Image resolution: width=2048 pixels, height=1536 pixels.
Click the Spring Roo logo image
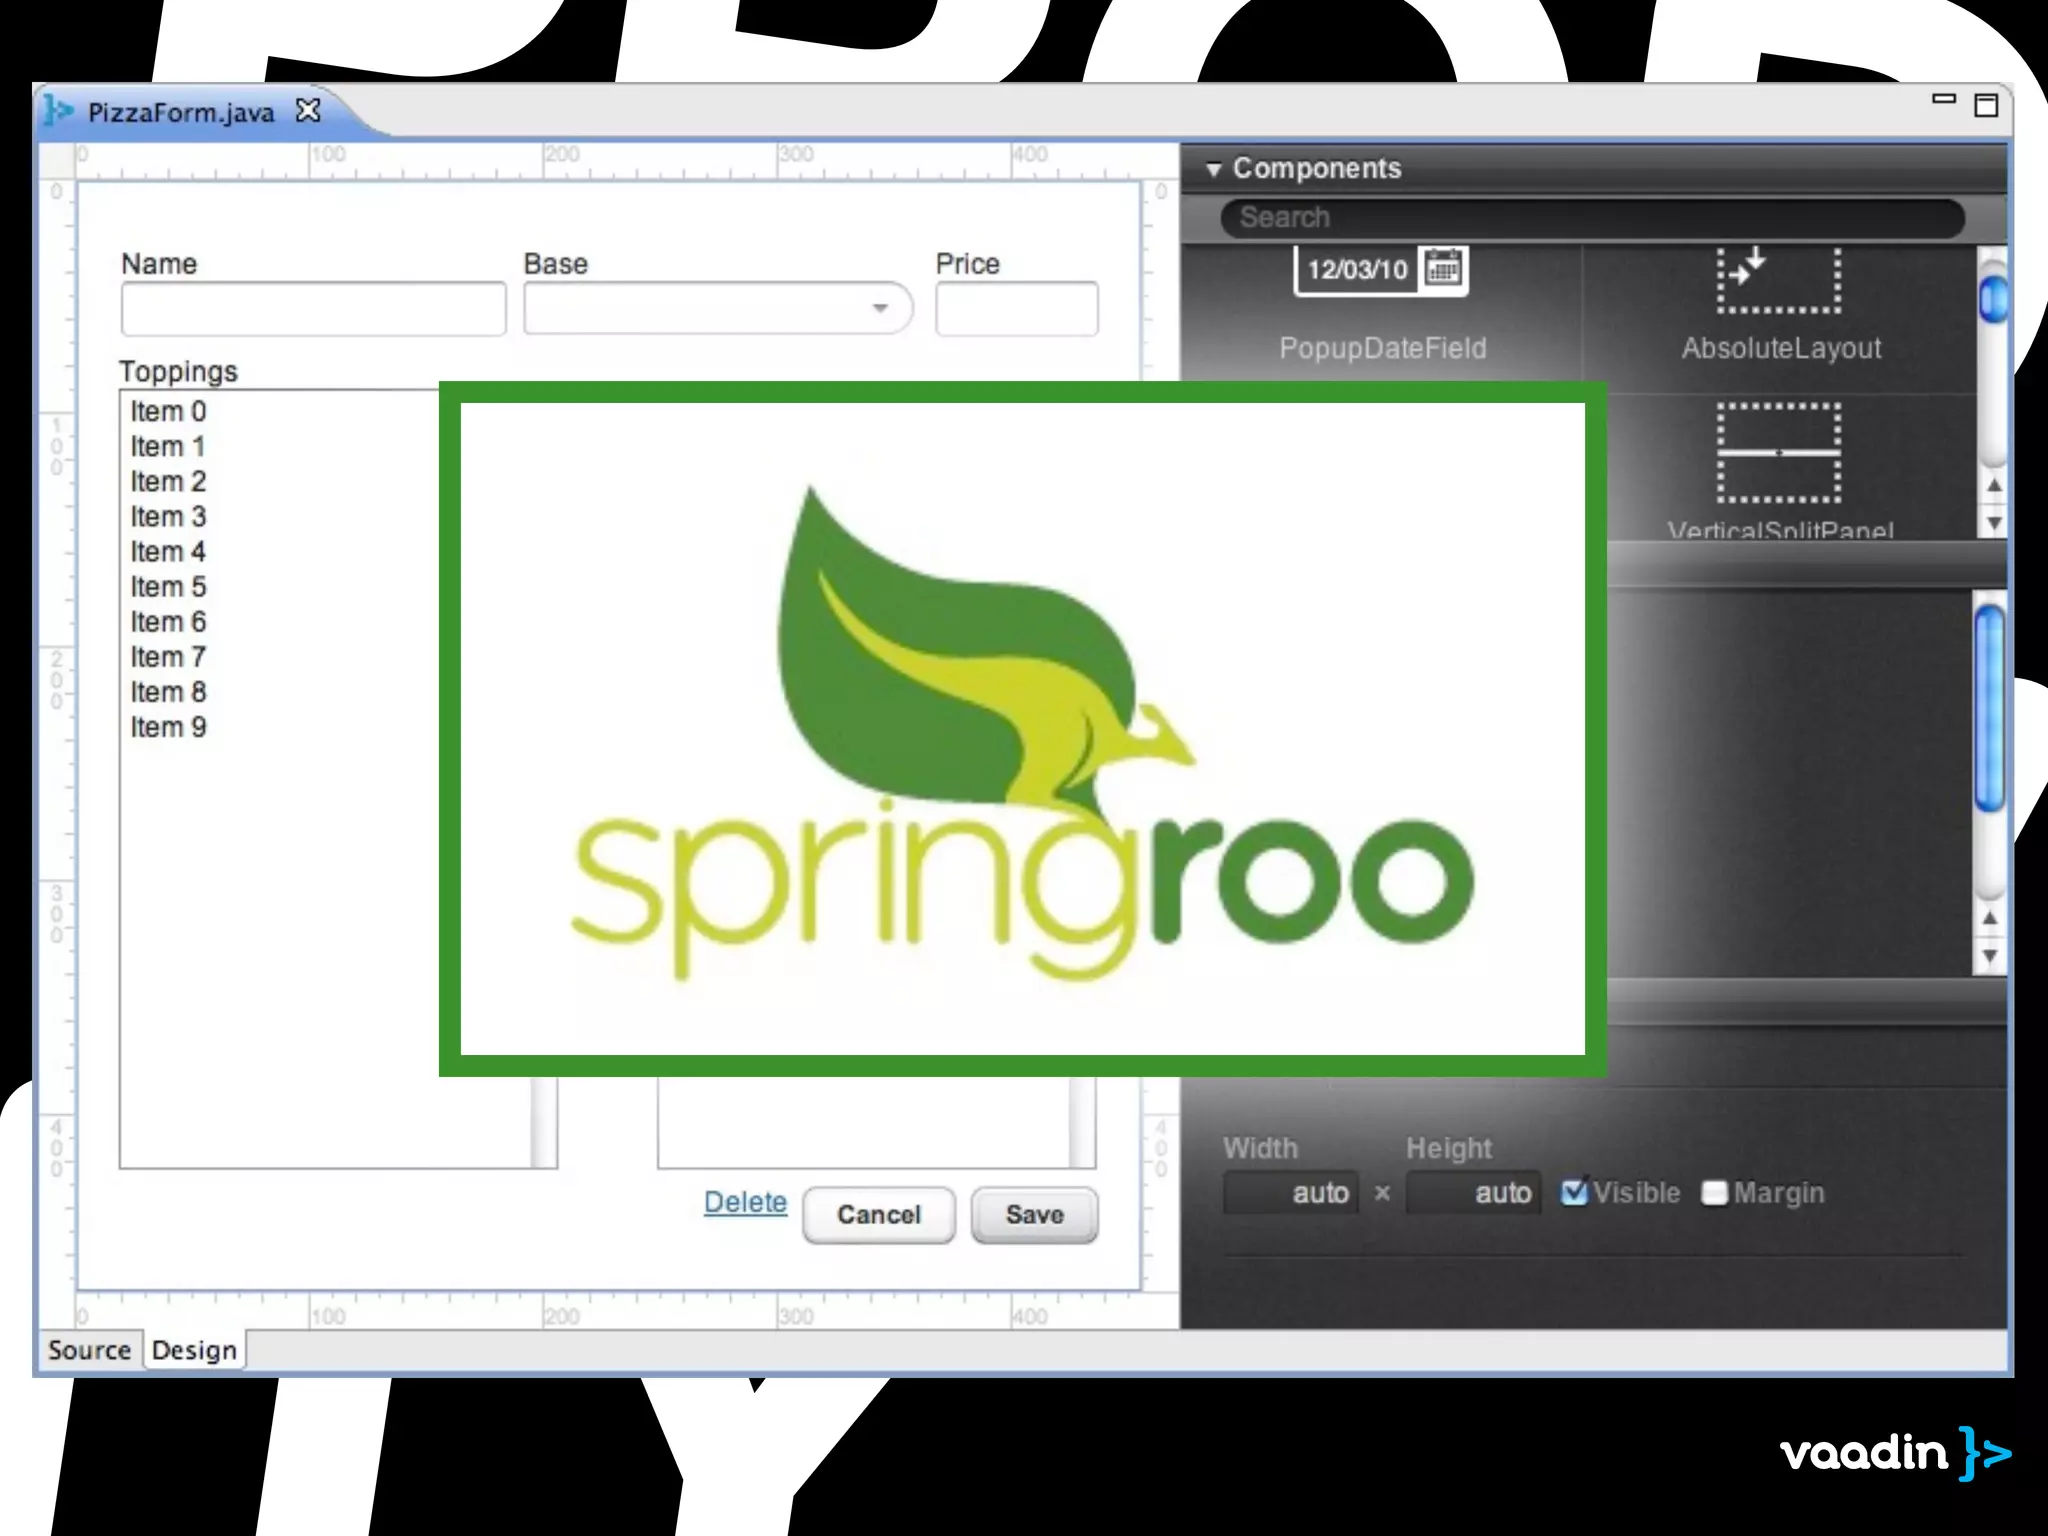pos(1022,729)
